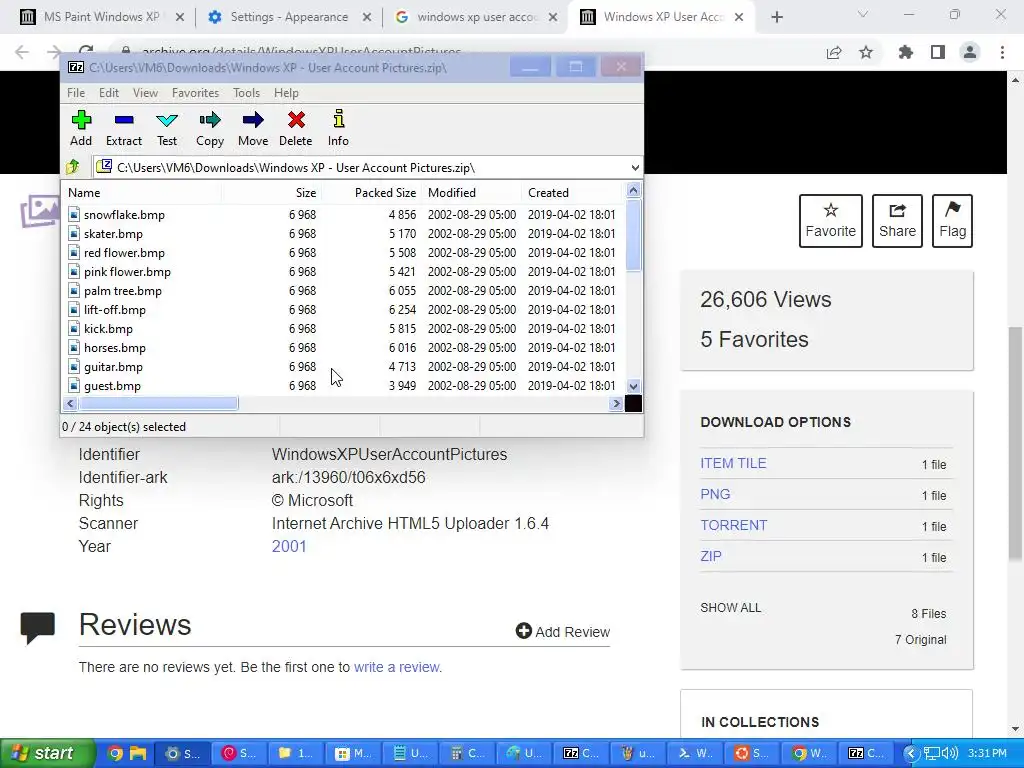Click the Add icon in 7-Zip toolbar
The height and width of the screenshot is (768, 1024).
81,120
